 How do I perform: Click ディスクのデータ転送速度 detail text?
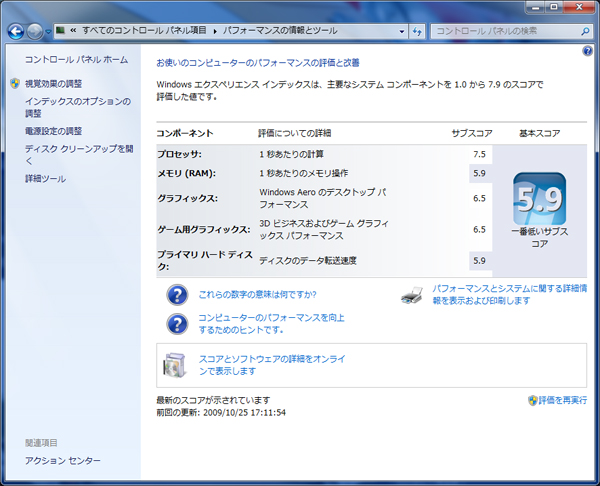click(308, 261)
